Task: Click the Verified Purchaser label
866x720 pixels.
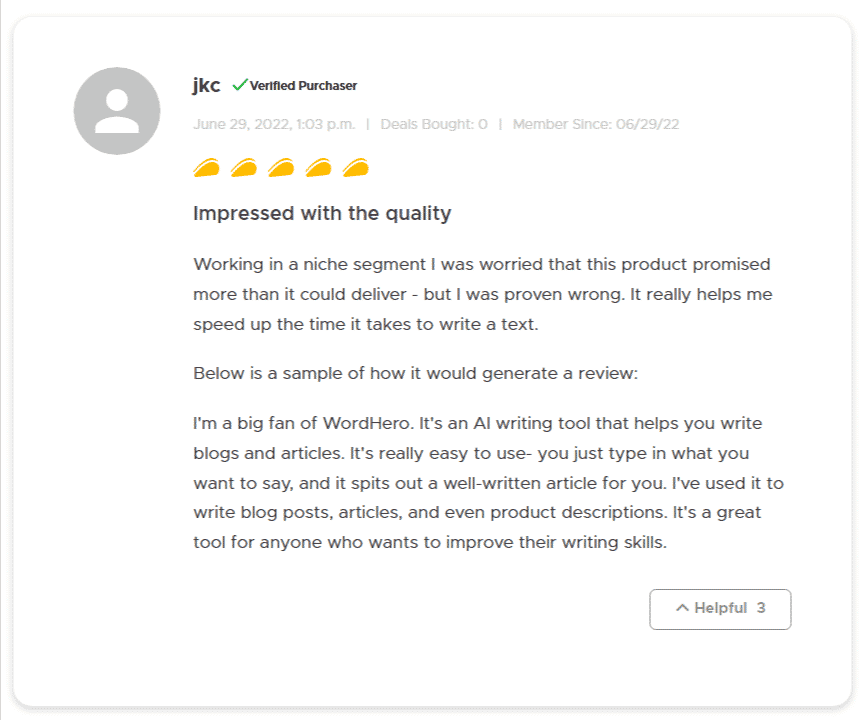Action: pyautogui.click(x=303, y=86)
